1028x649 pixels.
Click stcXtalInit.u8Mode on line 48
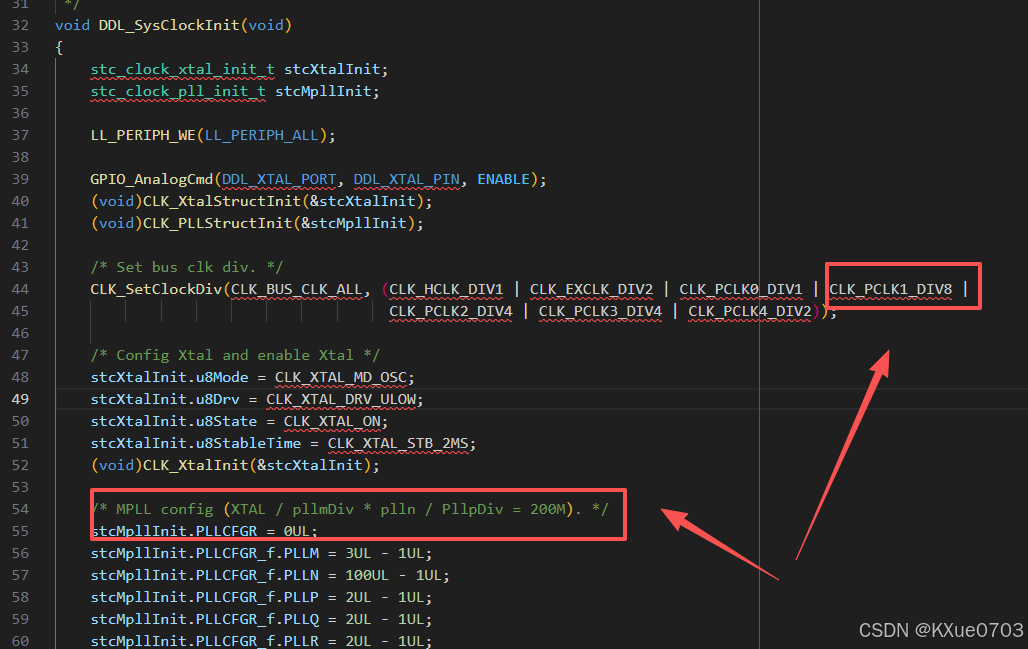pos(169,378)
